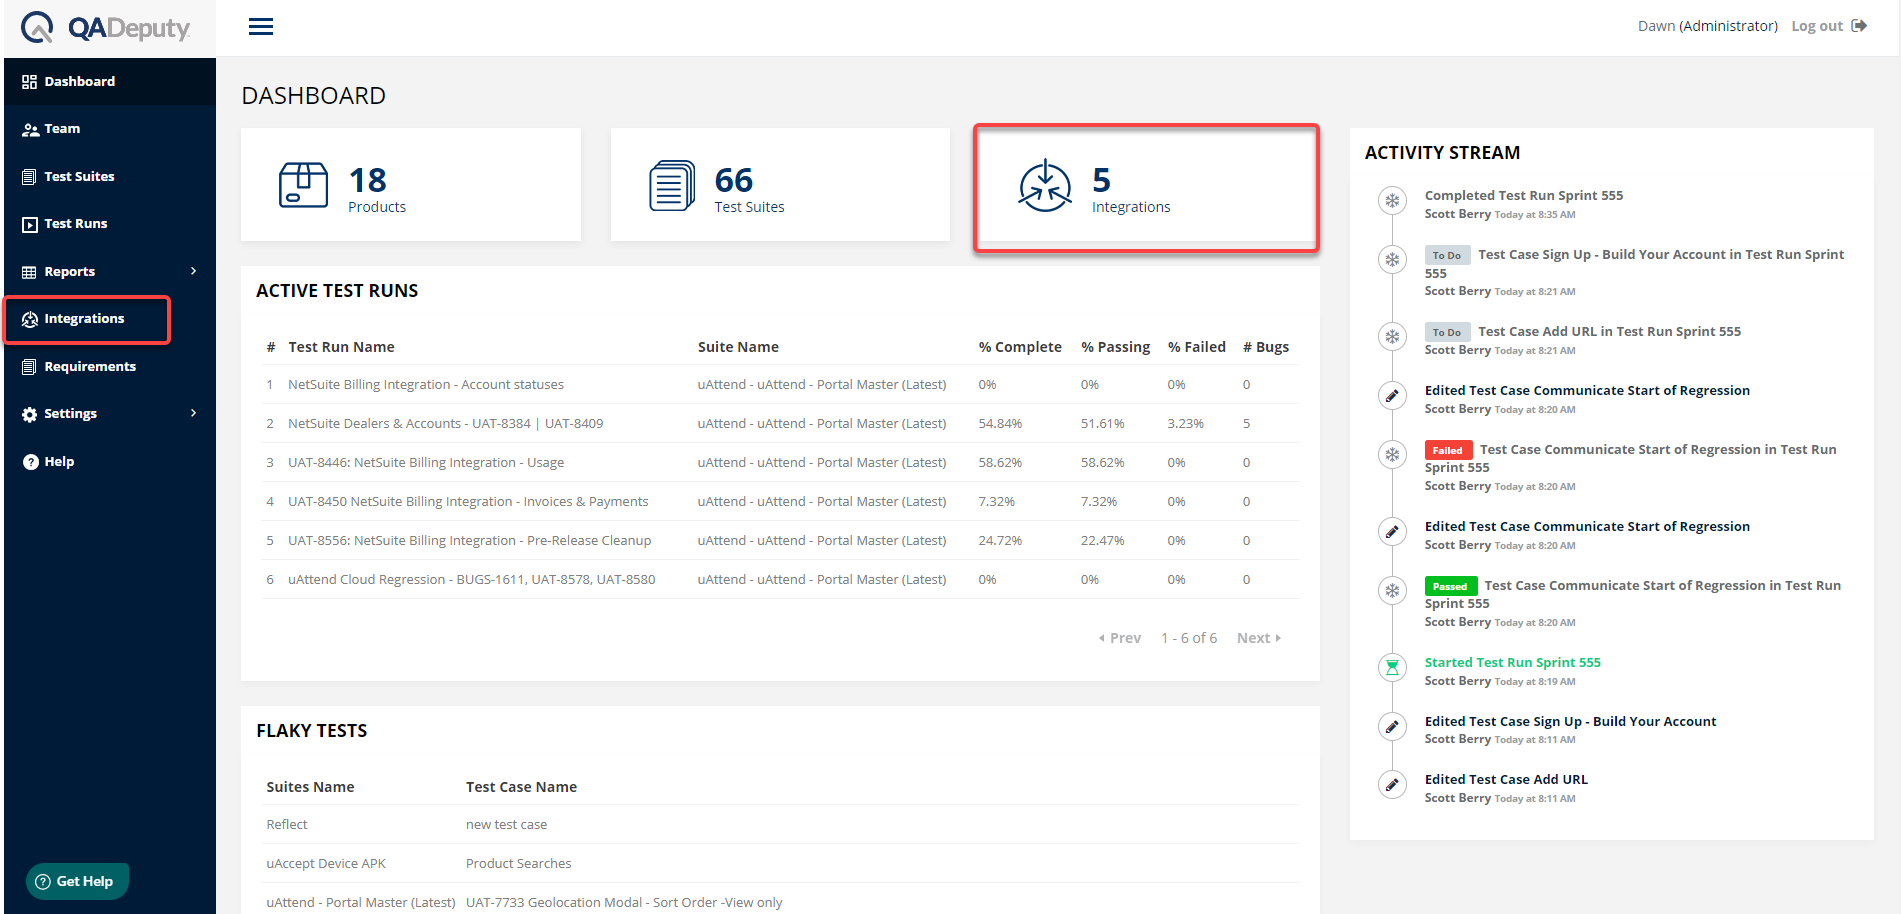The height and width of the screenshot is (914, 1901).
Task: Click the Settings gear icon in sidebar
Action: point(30,414)
